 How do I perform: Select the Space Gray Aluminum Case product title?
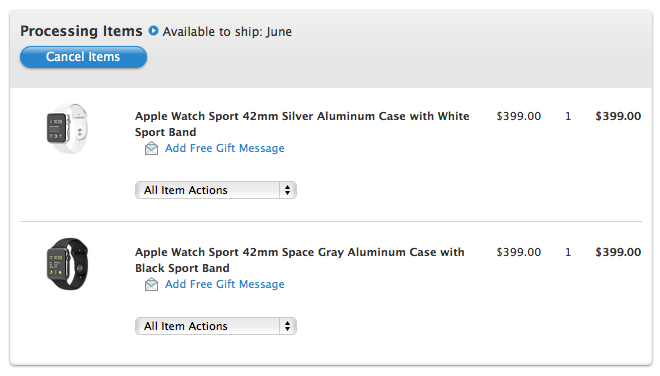[x=300, y=260]
